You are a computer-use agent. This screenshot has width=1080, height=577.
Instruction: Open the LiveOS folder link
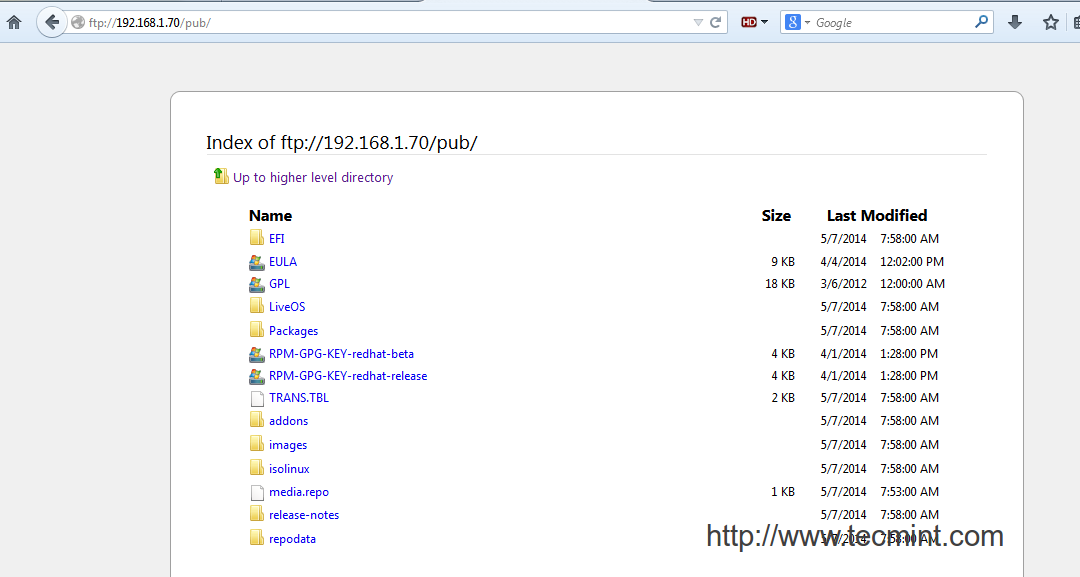coord(287,307)
